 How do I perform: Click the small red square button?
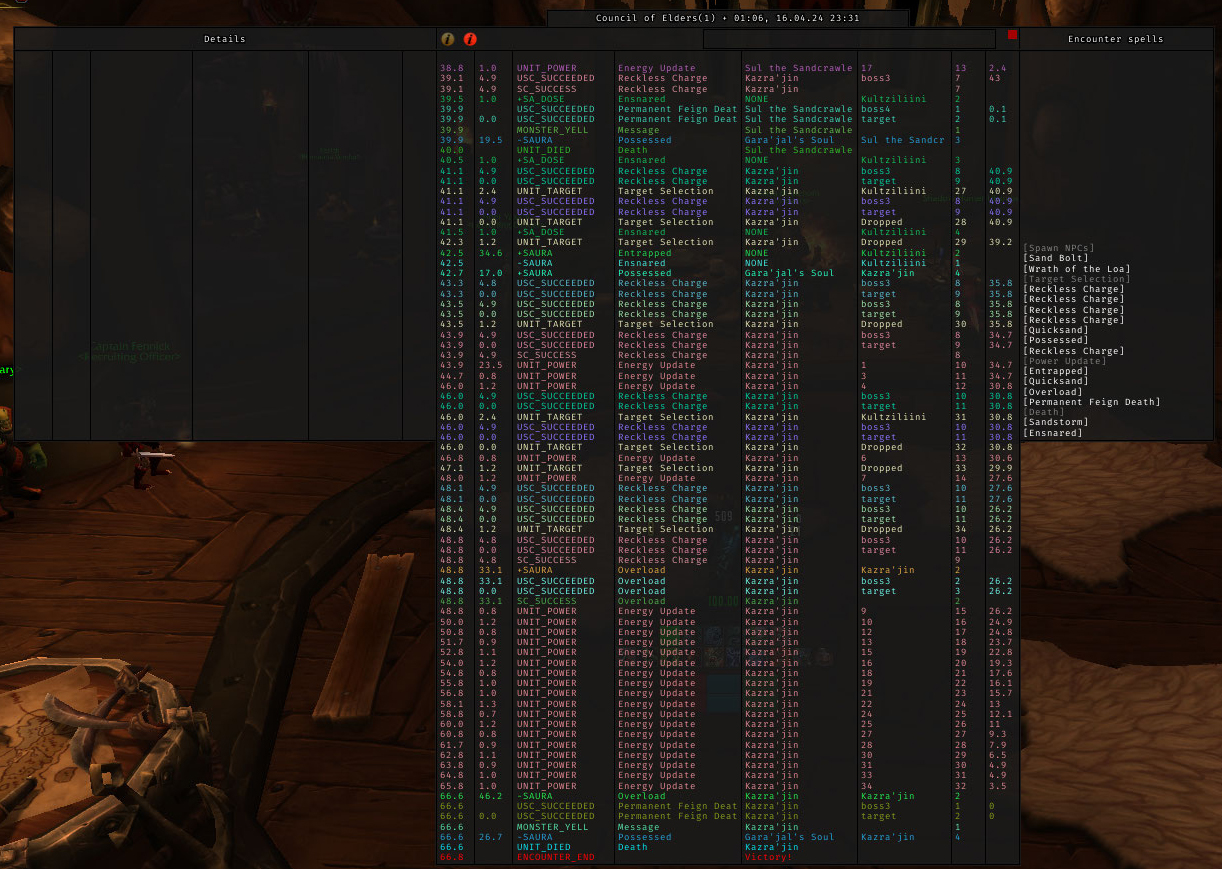pyautogui.click(x=1012, y=35)
